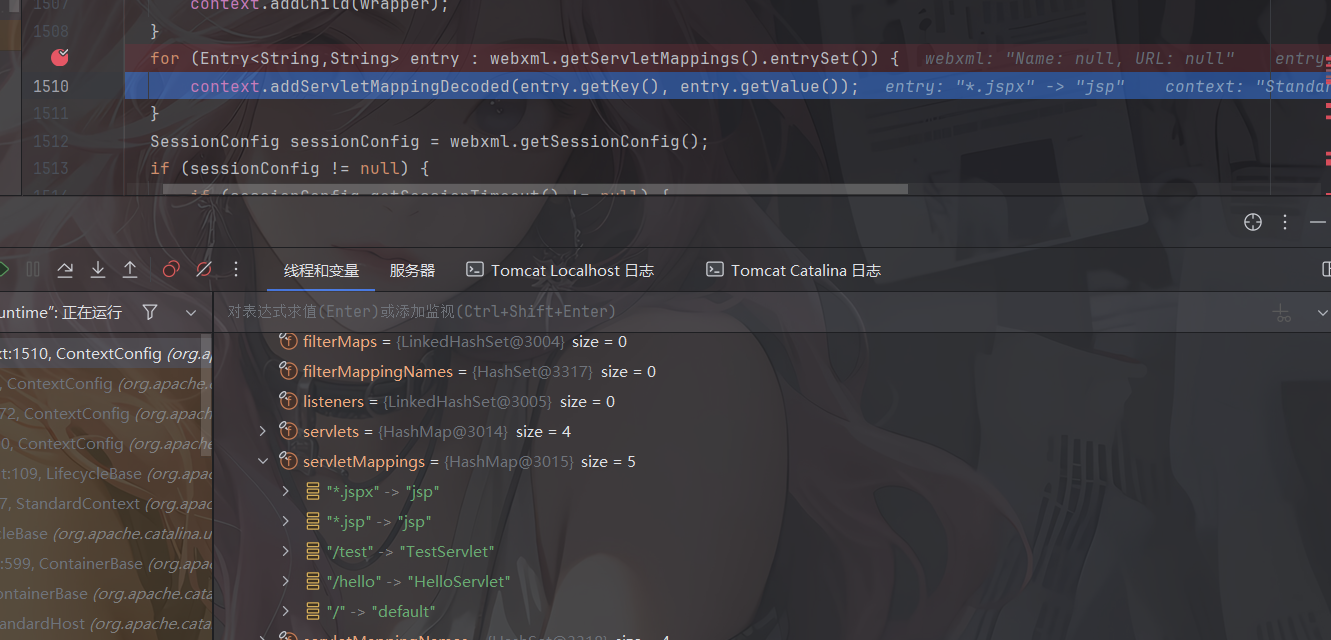Viewport: 1331px width, 640px height.
Task: Click the Step Out arrow icon
Action: [130, 270]
